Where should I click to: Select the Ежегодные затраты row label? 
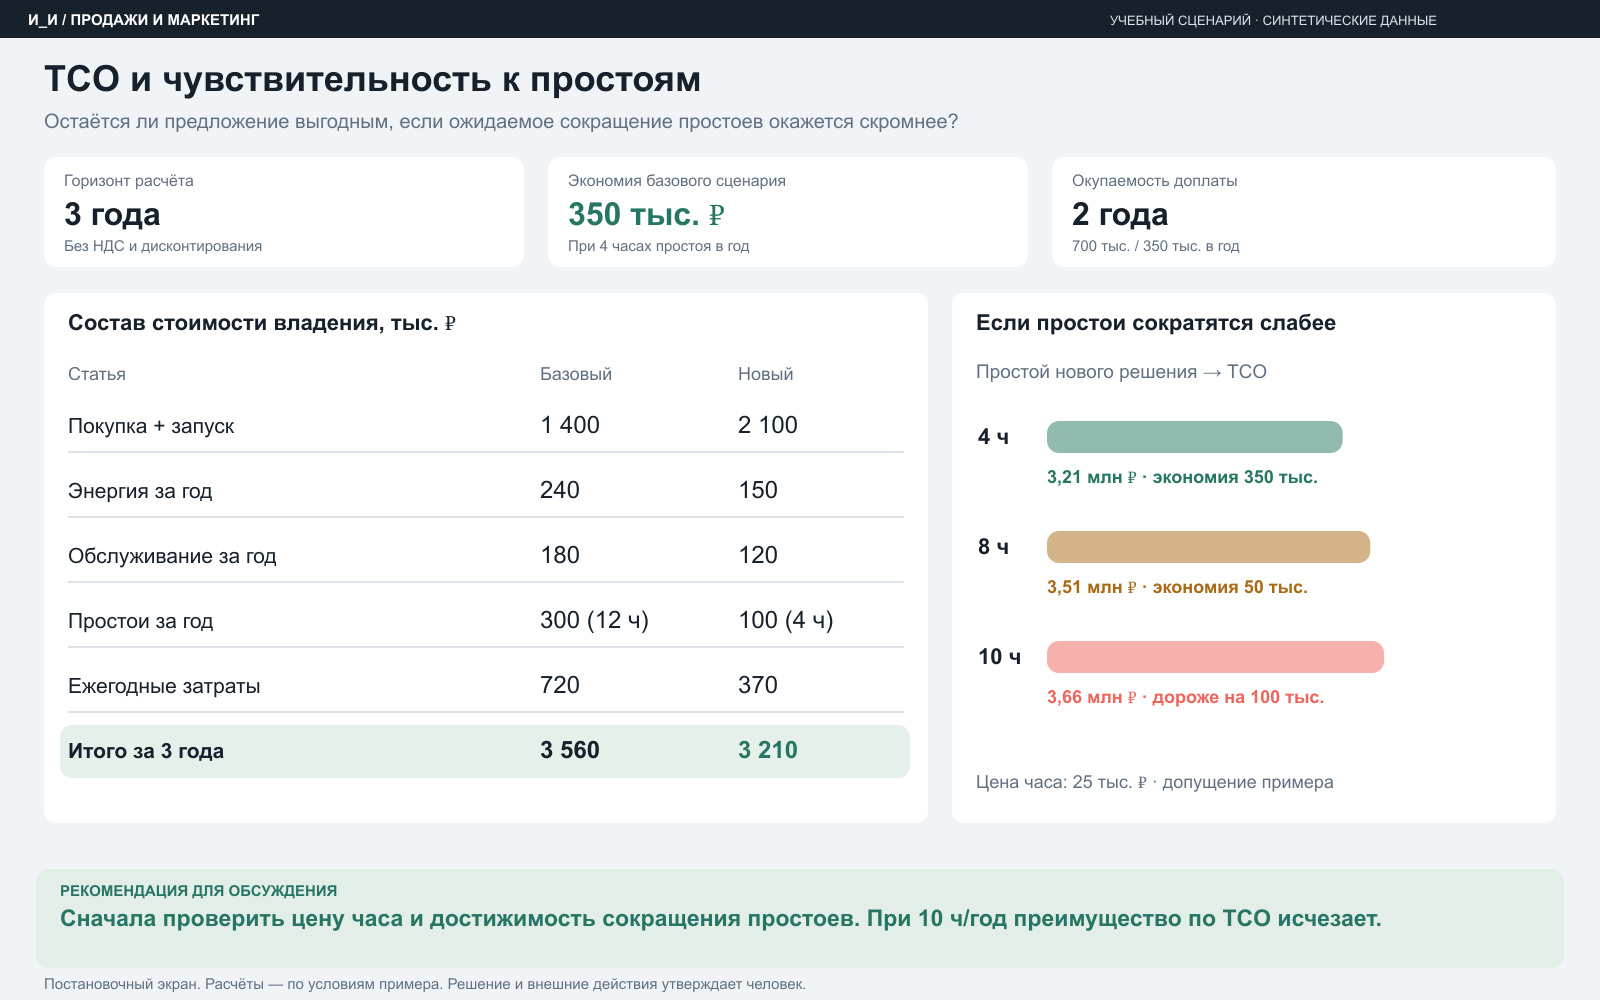coord(164,686)
